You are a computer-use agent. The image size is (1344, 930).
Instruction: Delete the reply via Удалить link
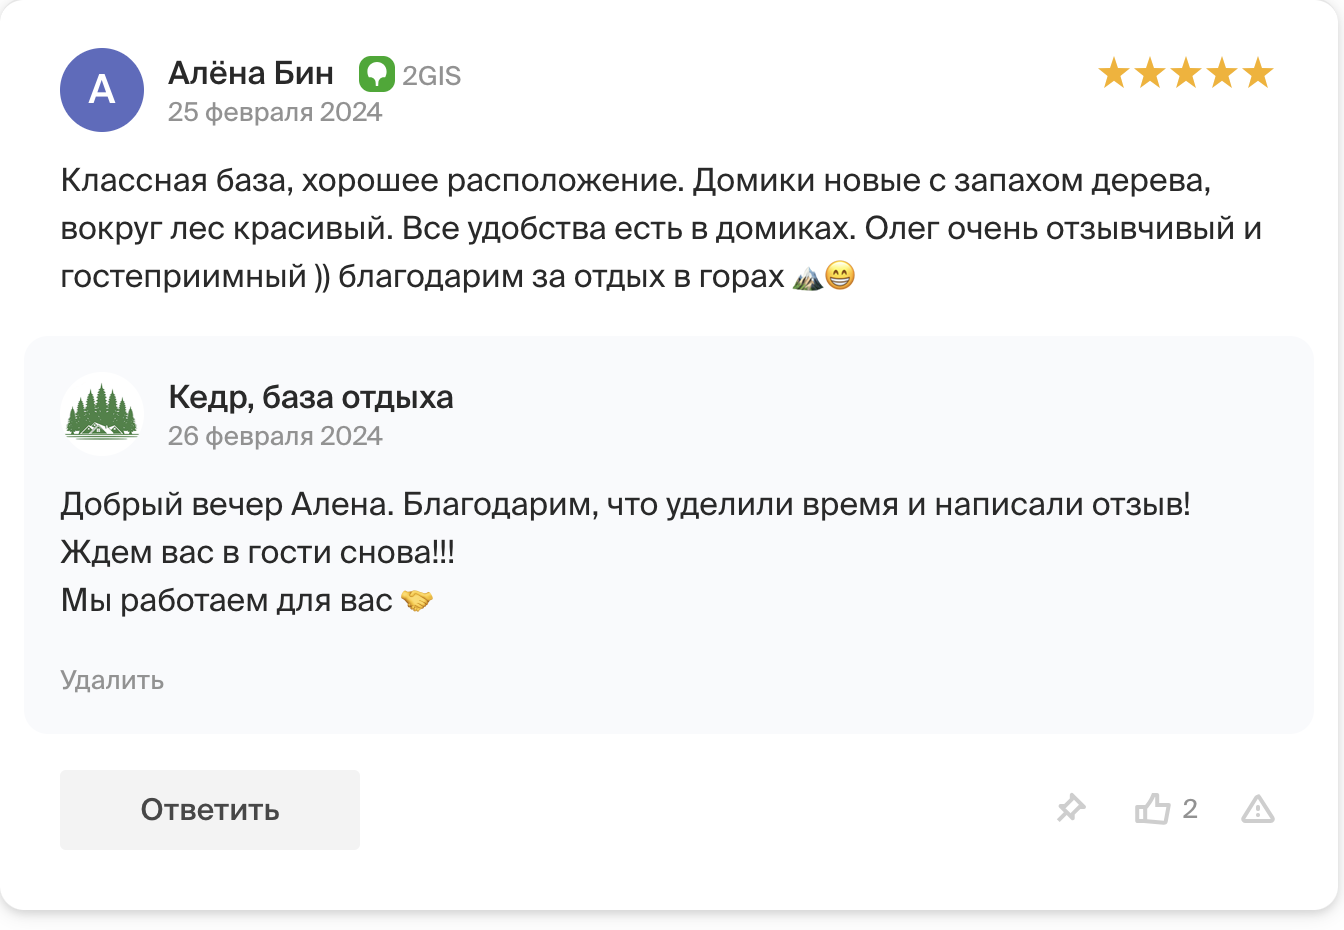pos(112,680)
